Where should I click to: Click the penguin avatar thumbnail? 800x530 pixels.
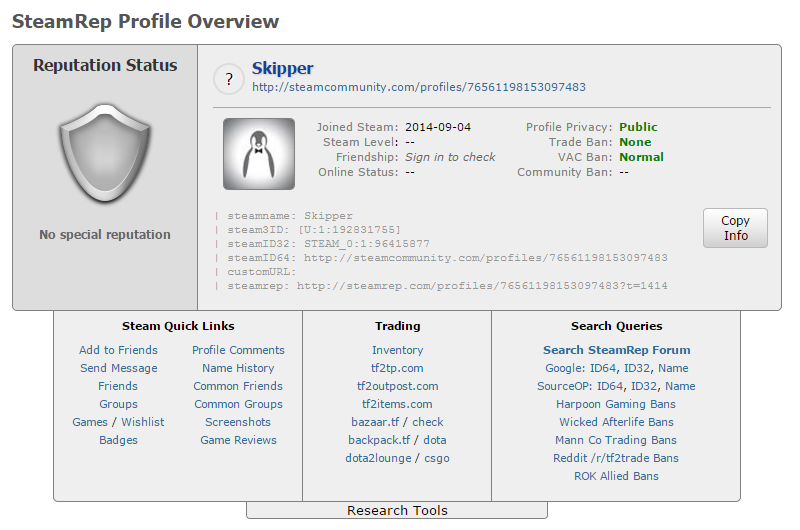pos(258,154)
